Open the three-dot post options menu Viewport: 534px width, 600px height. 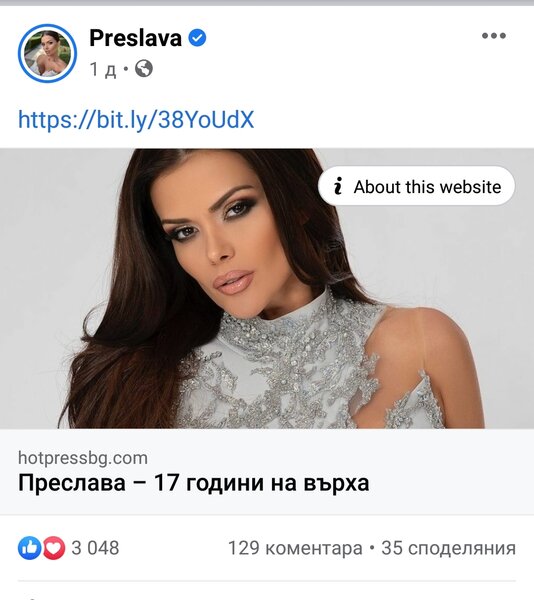(493, 36)
